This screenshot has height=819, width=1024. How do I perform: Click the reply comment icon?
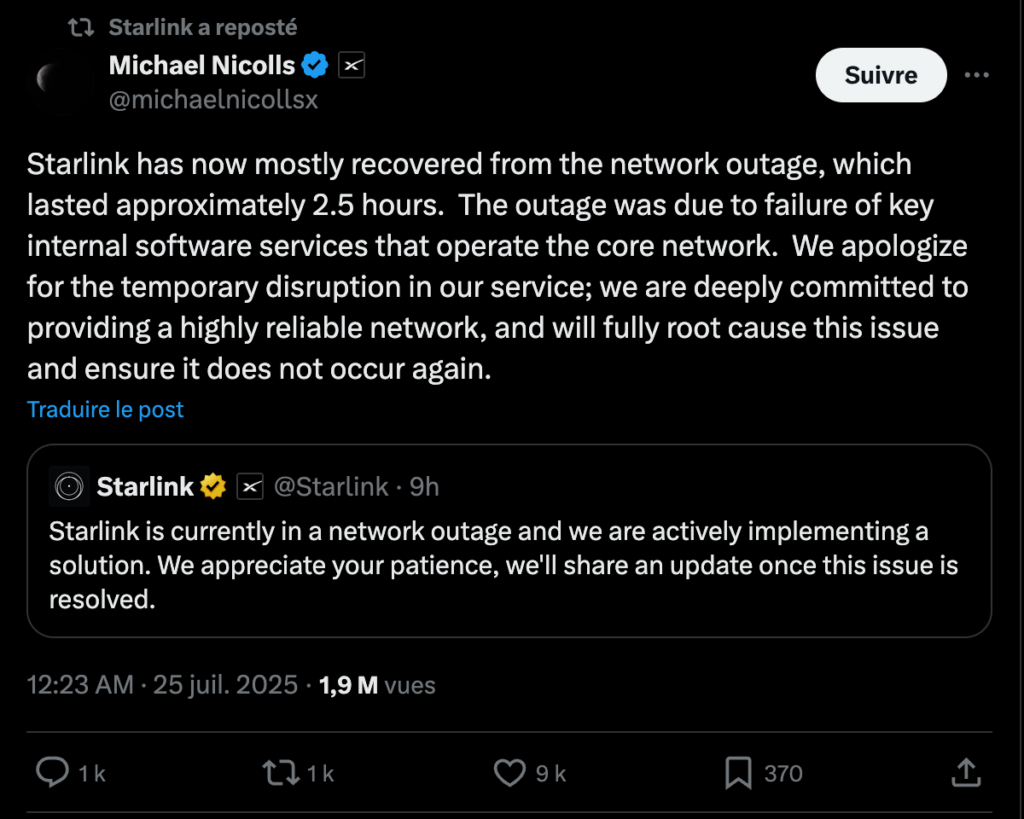point(52,772)
